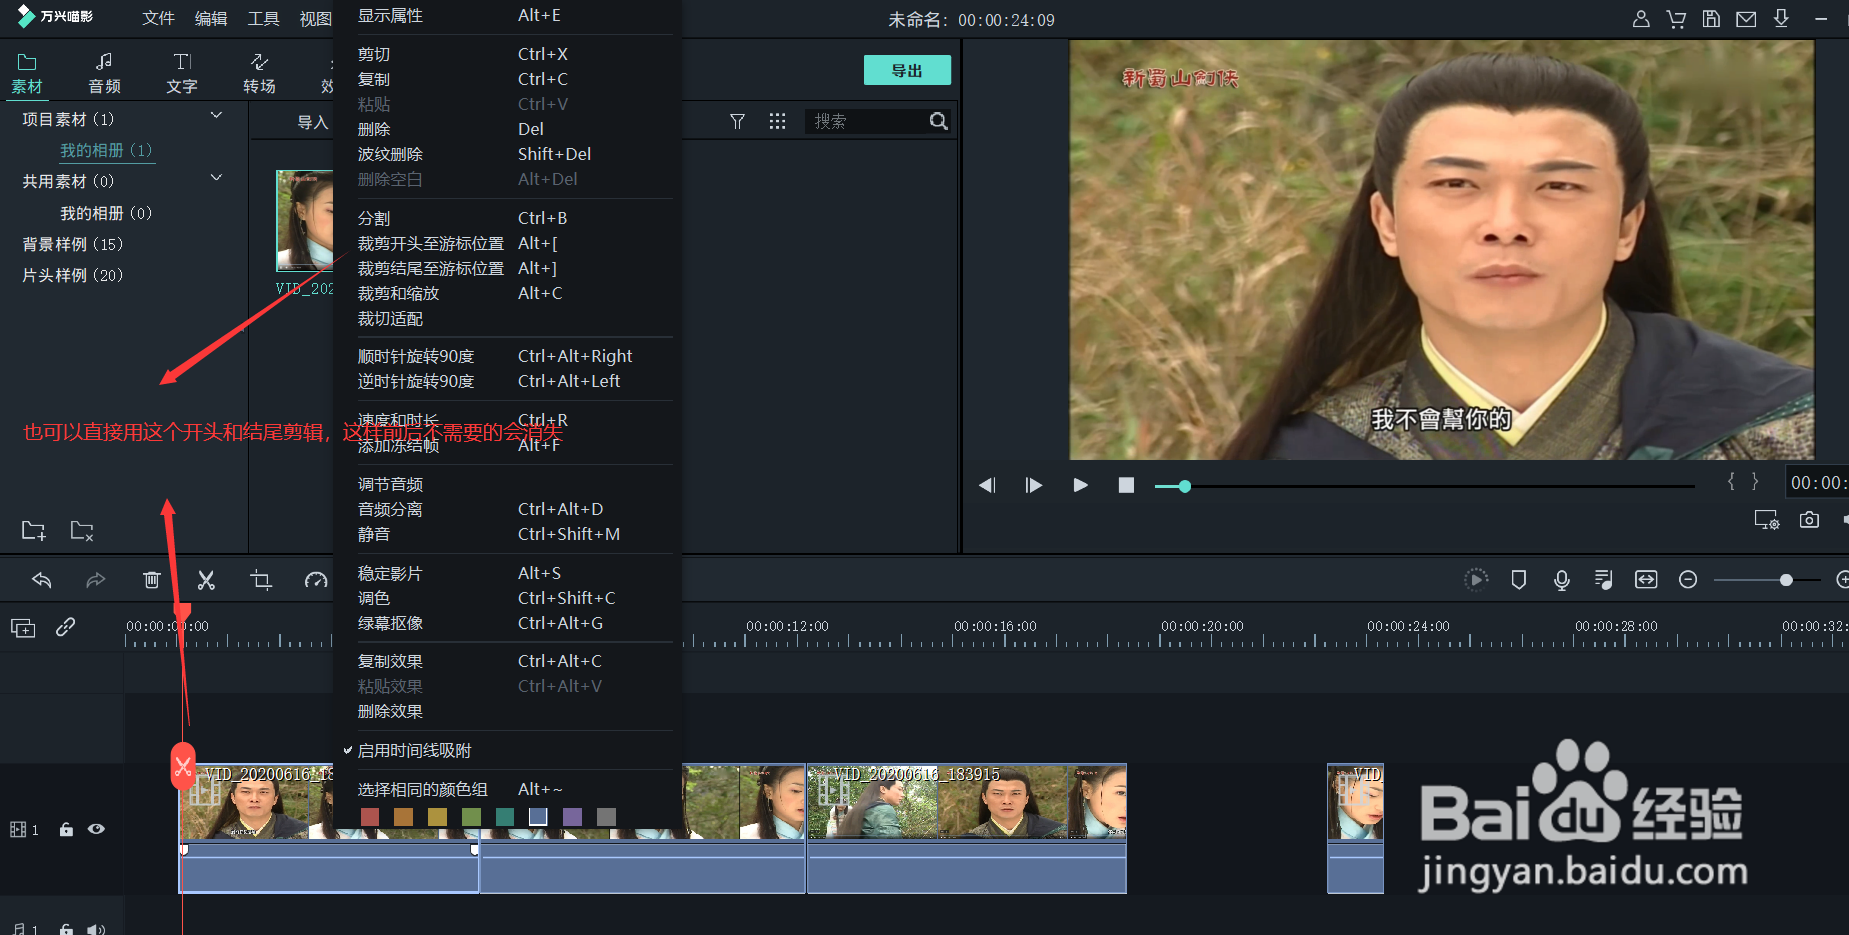Step forward one frame in preview
1849x935 pixels.
click(1034, 485)
